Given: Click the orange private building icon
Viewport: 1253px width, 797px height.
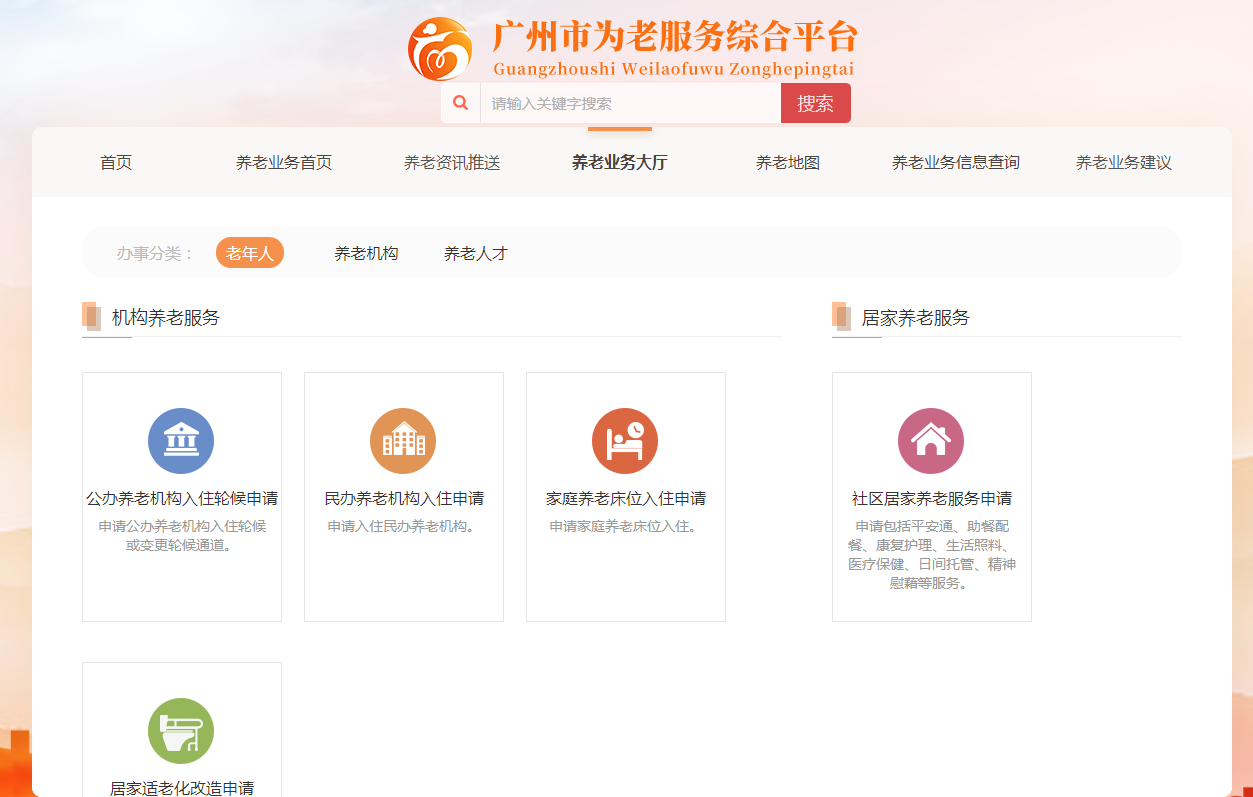Looking at the screenshot, I should pyautogui.click(x=403, y=441).
